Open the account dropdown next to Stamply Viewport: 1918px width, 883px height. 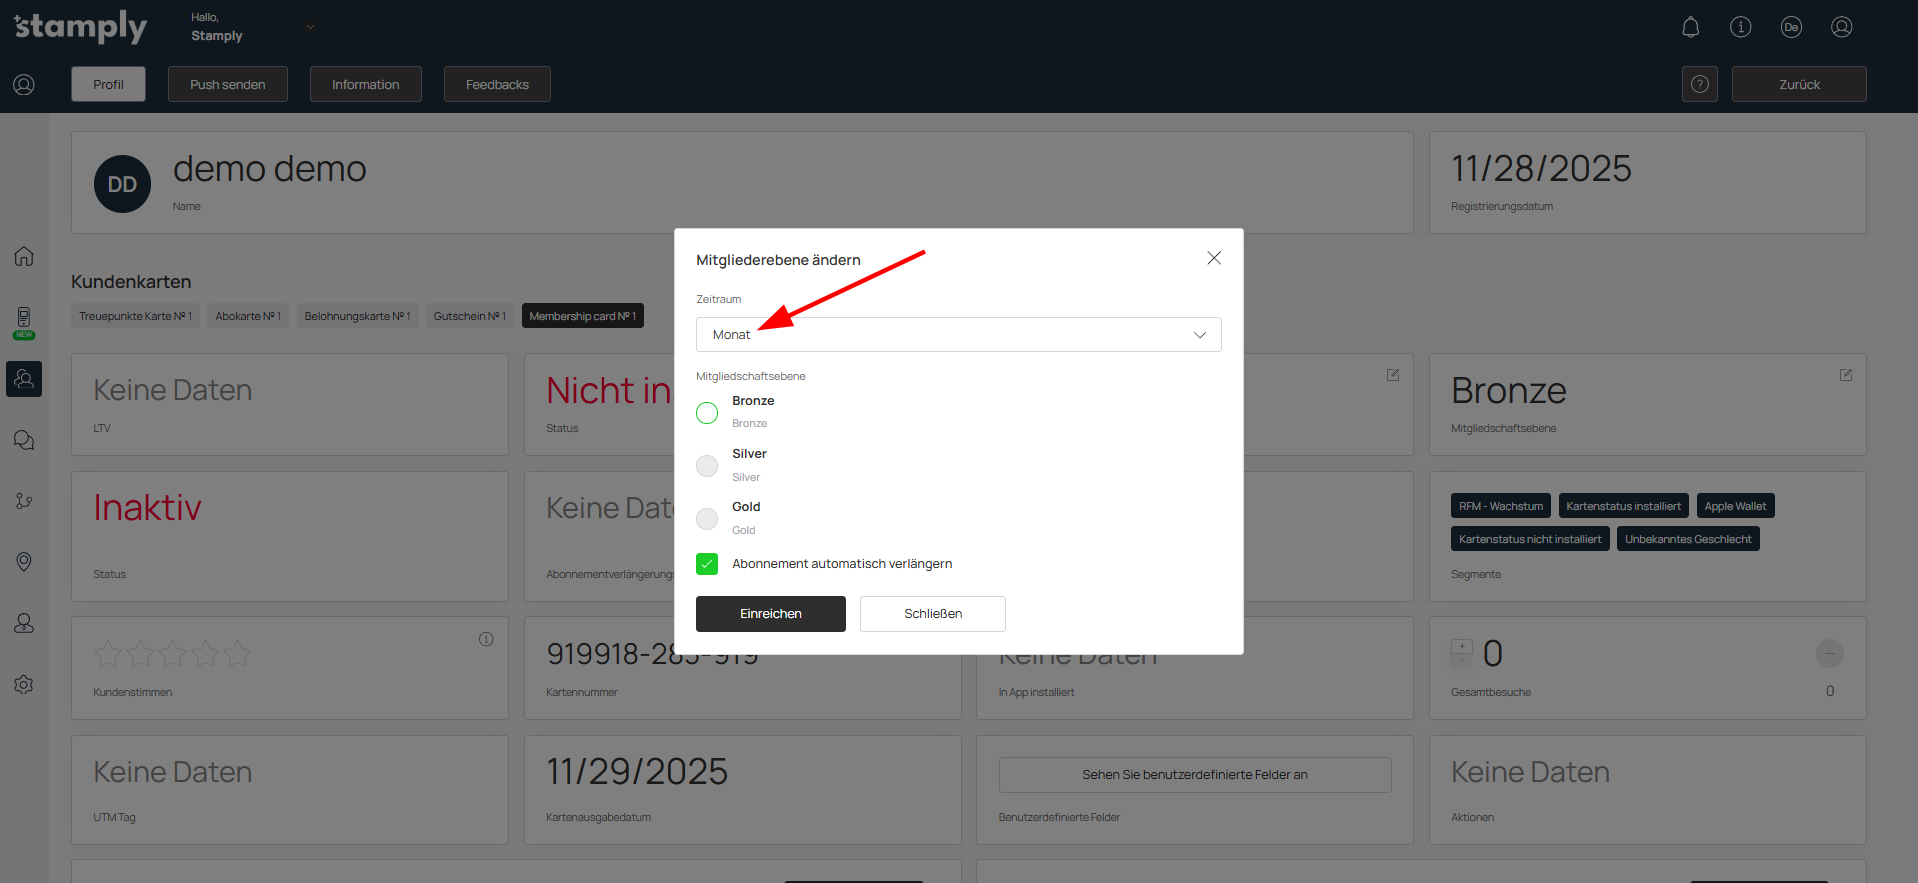[x=310, y=27]
